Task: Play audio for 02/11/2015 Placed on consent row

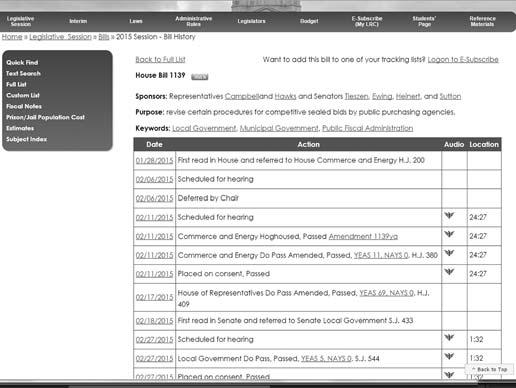Action: (x=449, y=272)
